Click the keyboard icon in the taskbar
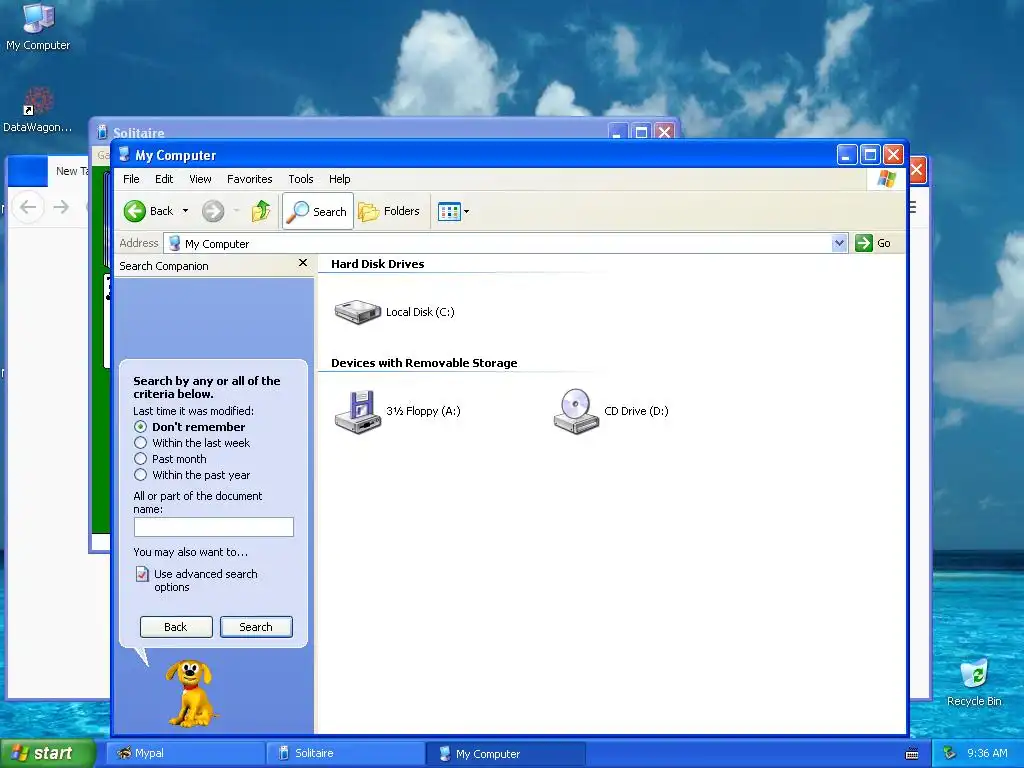The height and width of the screenshot is (768, 1024). [x=912, y=754]
